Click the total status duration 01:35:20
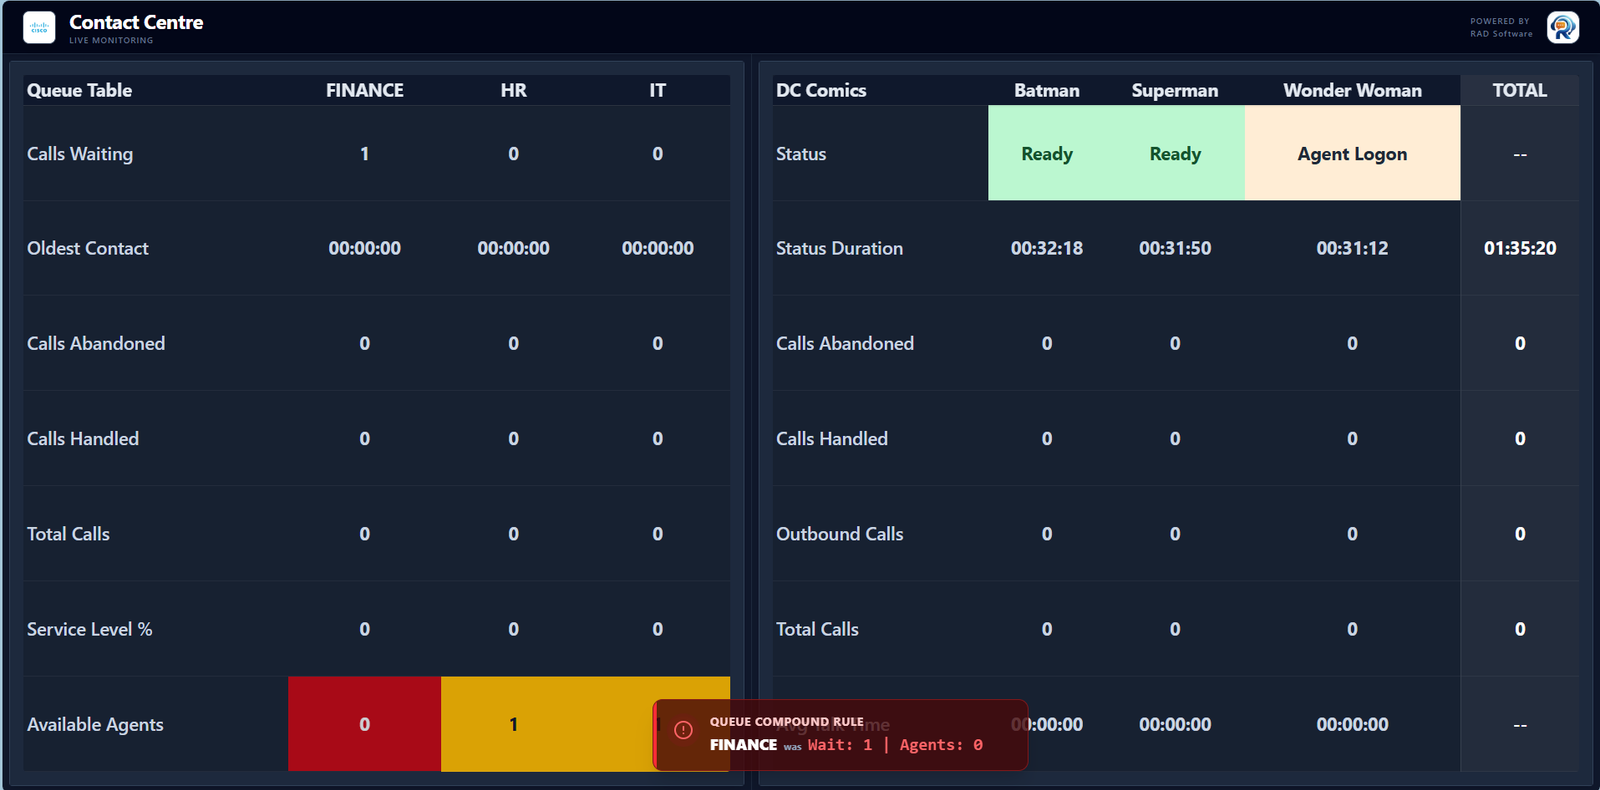 [1520, 248]
